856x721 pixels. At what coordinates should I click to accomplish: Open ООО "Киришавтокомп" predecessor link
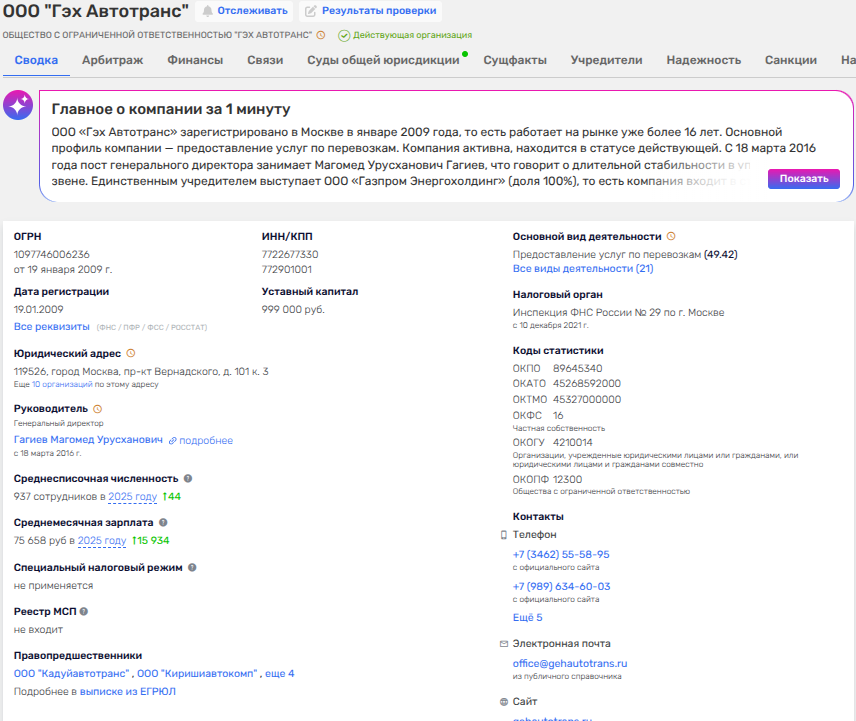(x=197, y=674)
